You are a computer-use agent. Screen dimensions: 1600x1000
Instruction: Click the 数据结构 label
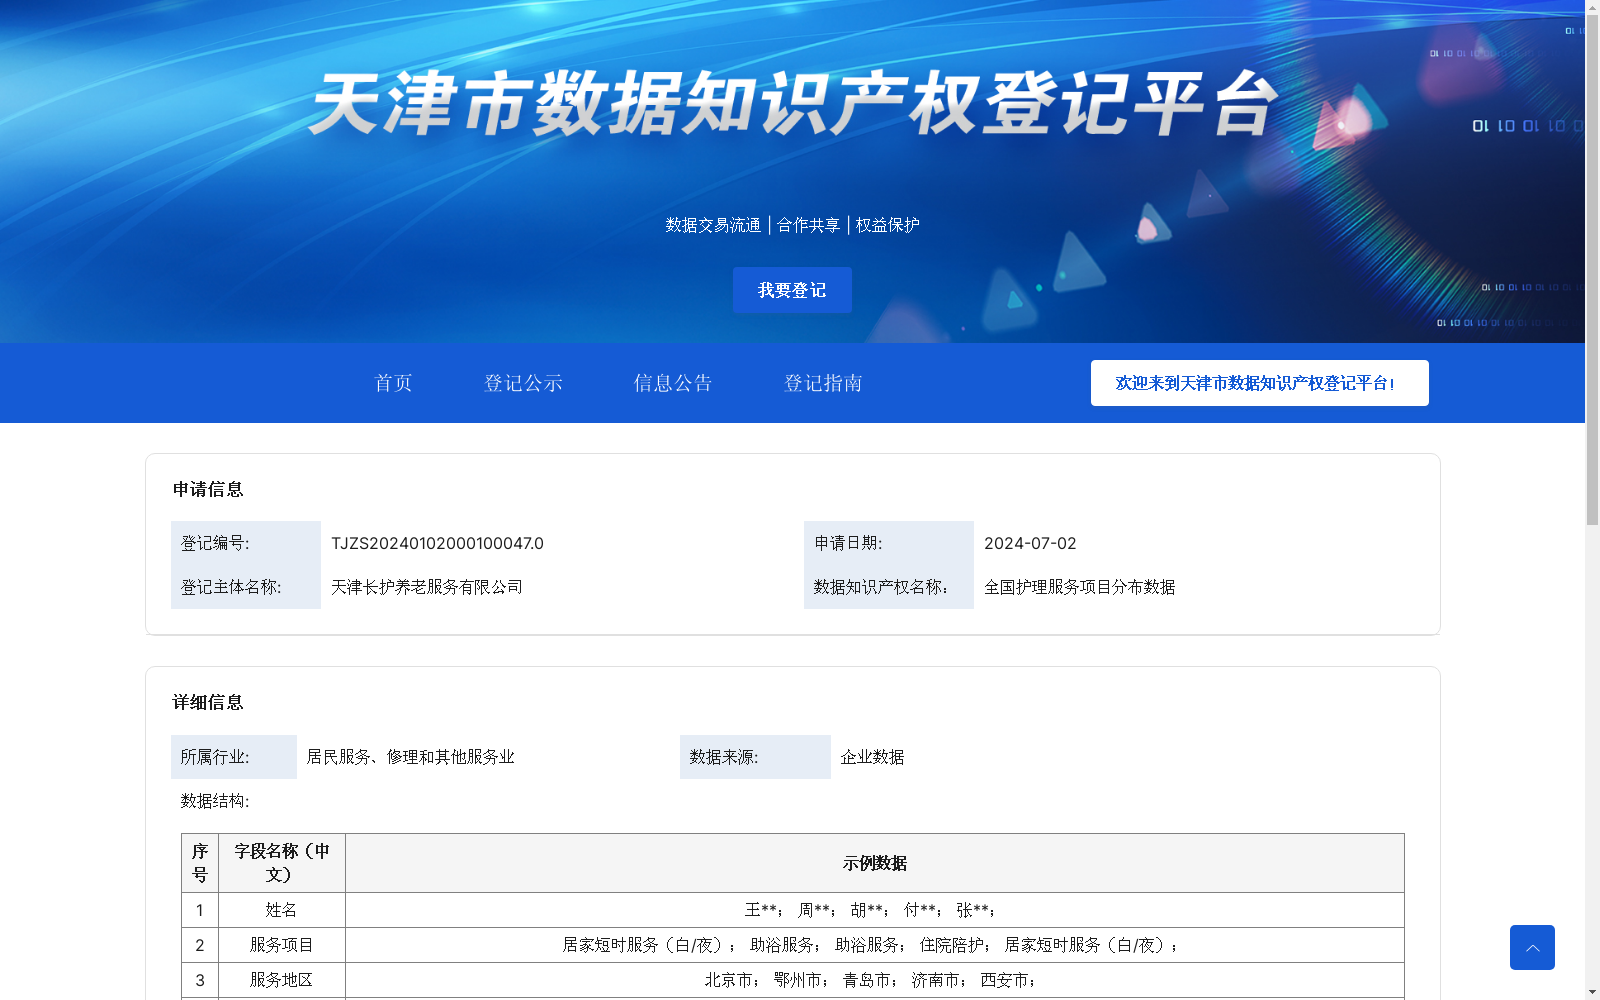click(x=215, y=801)
